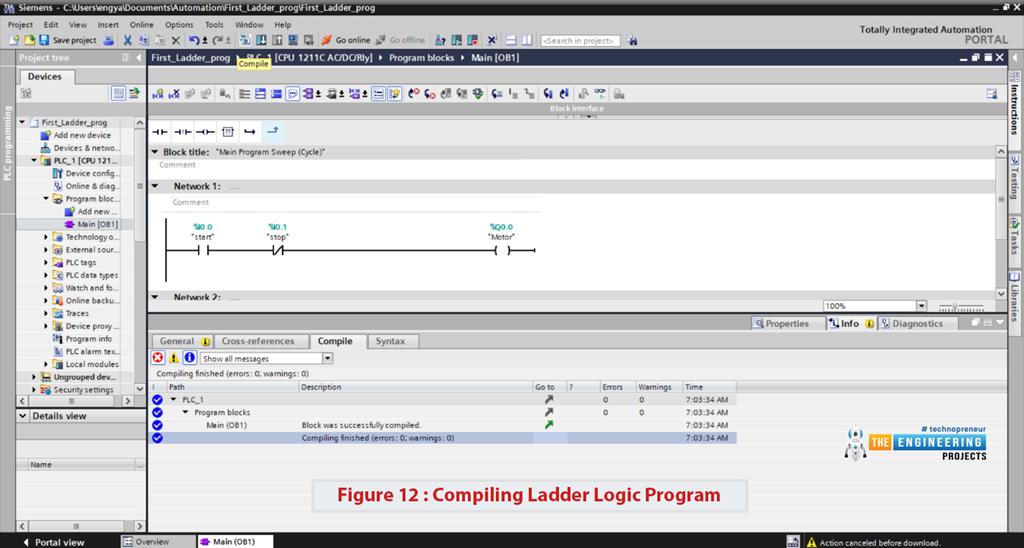Insert normally closed contact from favorites
1024x548 pixels.
point(182,132)
